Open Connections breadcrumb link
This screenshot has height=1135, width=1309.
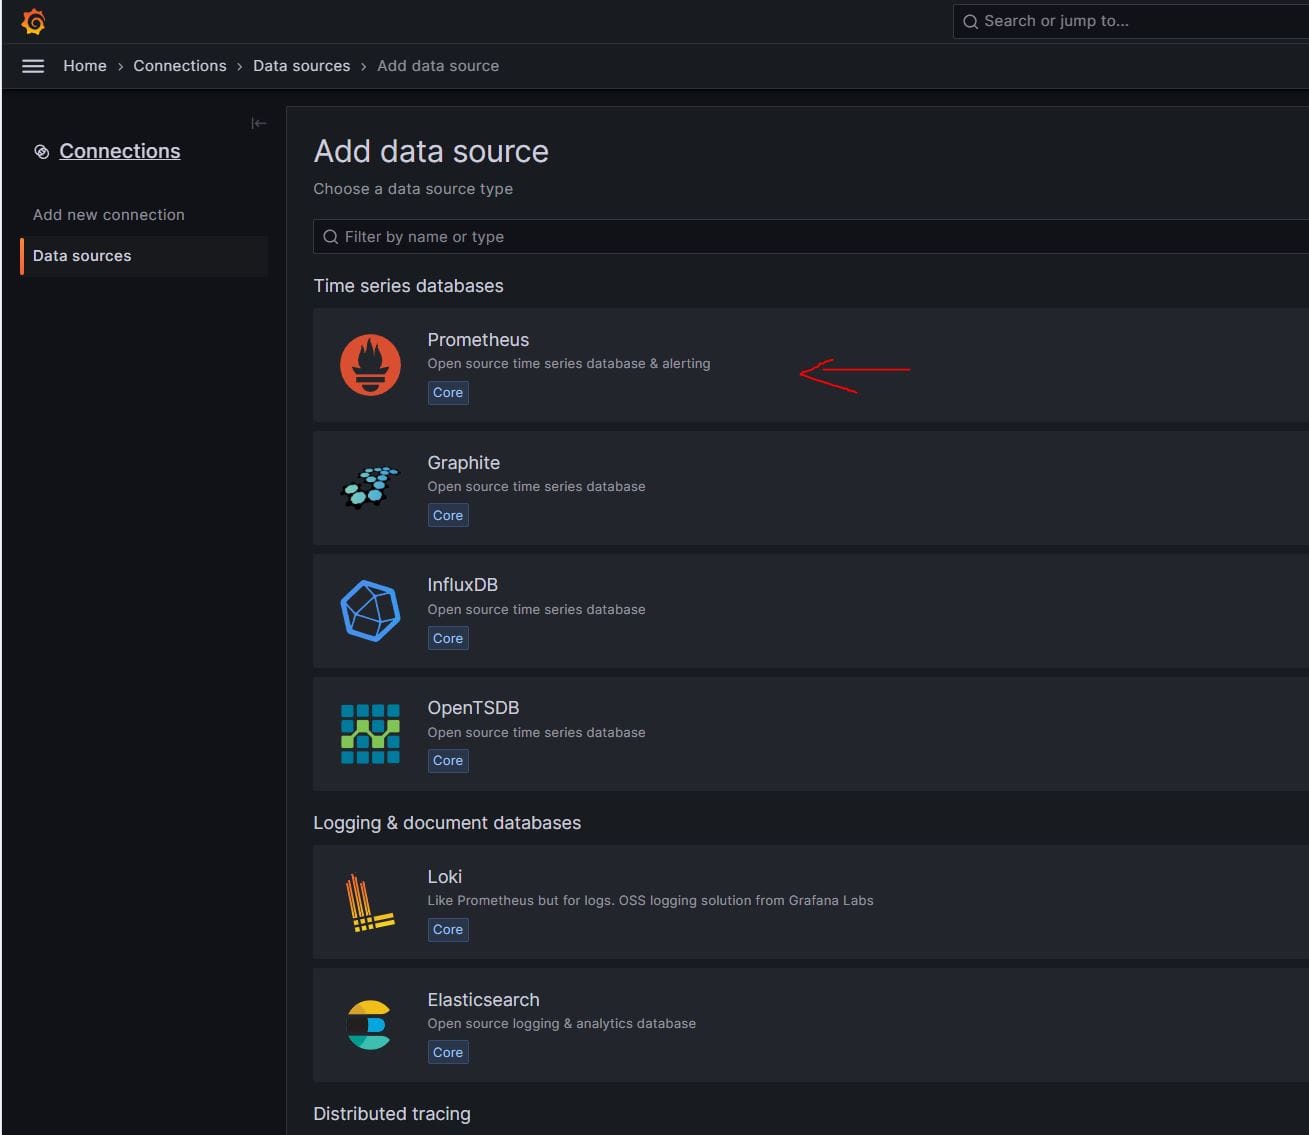point(180,66)
